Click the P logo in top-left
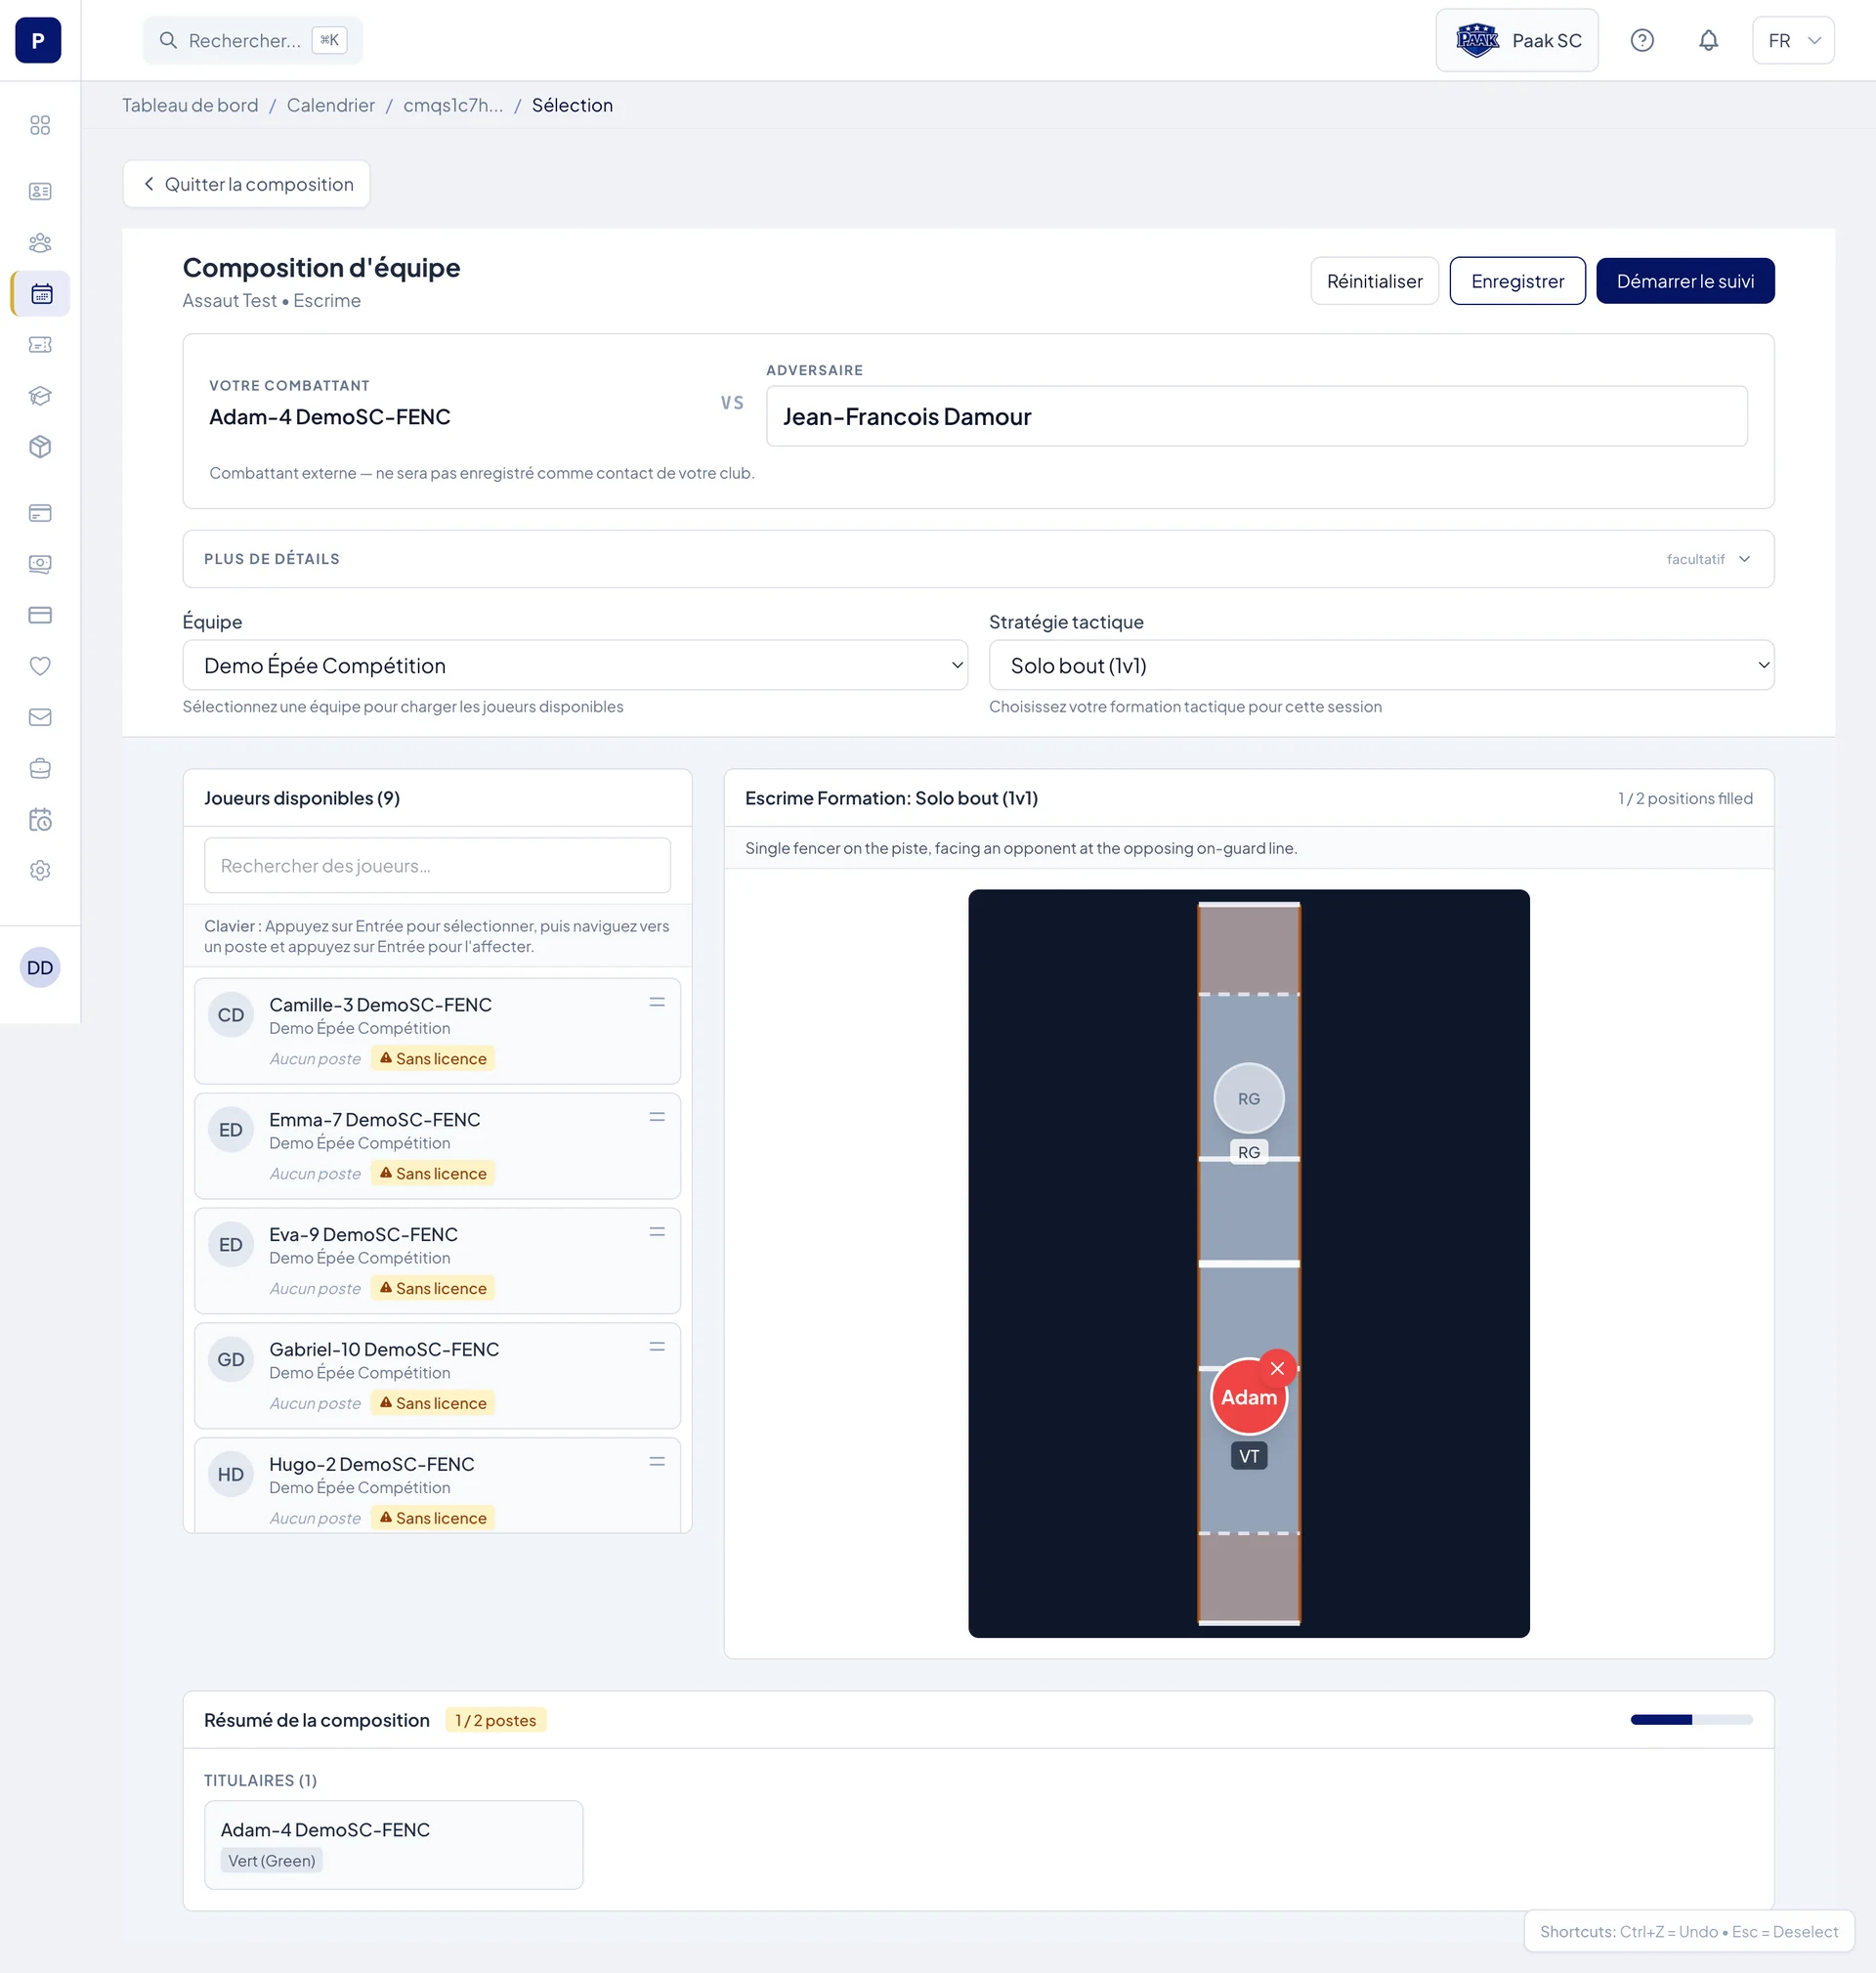The image size is (1876, 1973). pos(38,40)
